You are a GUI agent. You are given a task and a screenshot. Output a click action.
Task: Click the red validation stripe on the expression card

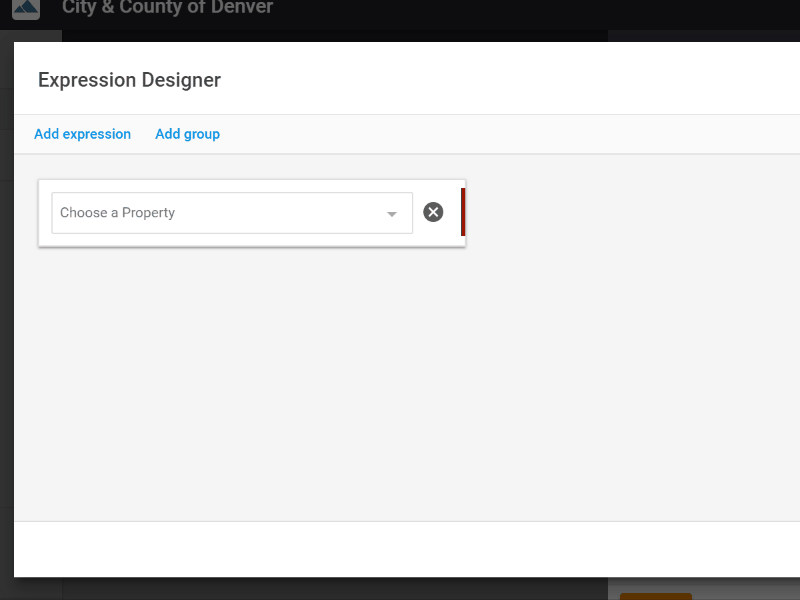(462, 212)
